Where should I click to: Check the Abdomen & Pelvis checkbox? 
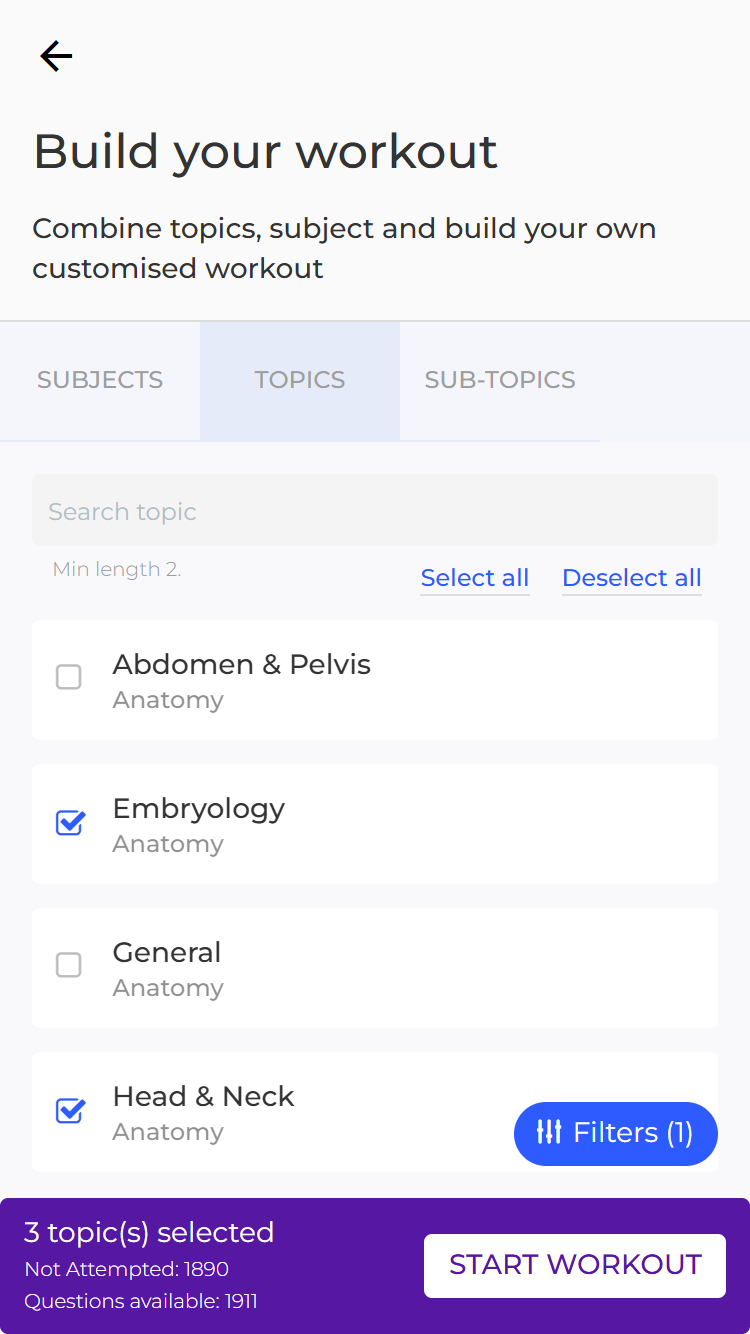pyautogui.click(x=69, y=678)
